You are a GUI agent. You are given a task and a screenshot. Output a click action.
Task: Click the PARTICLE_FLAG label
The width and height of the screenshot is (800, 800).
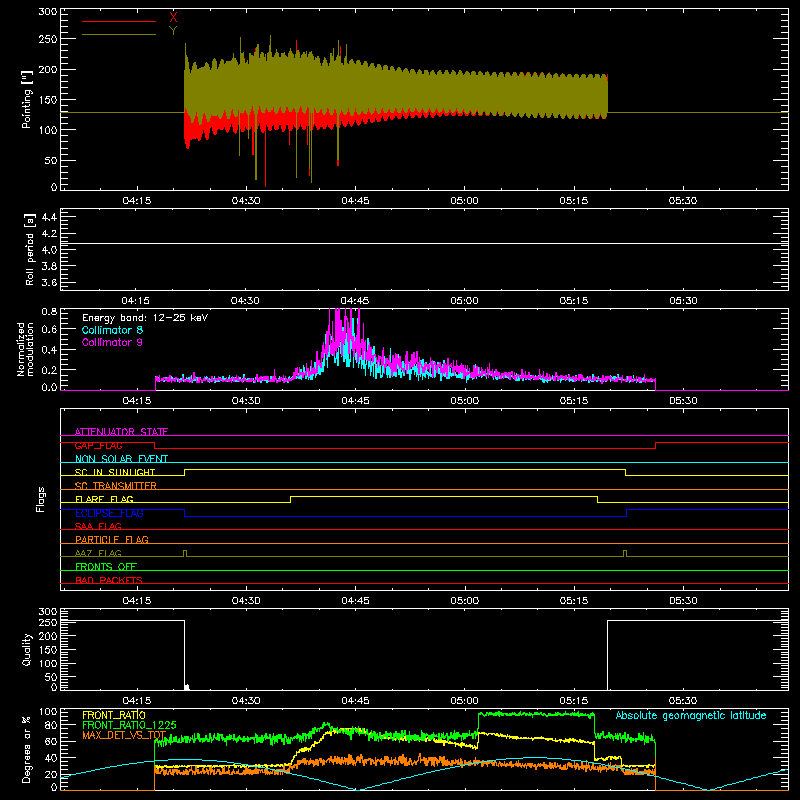112,539
